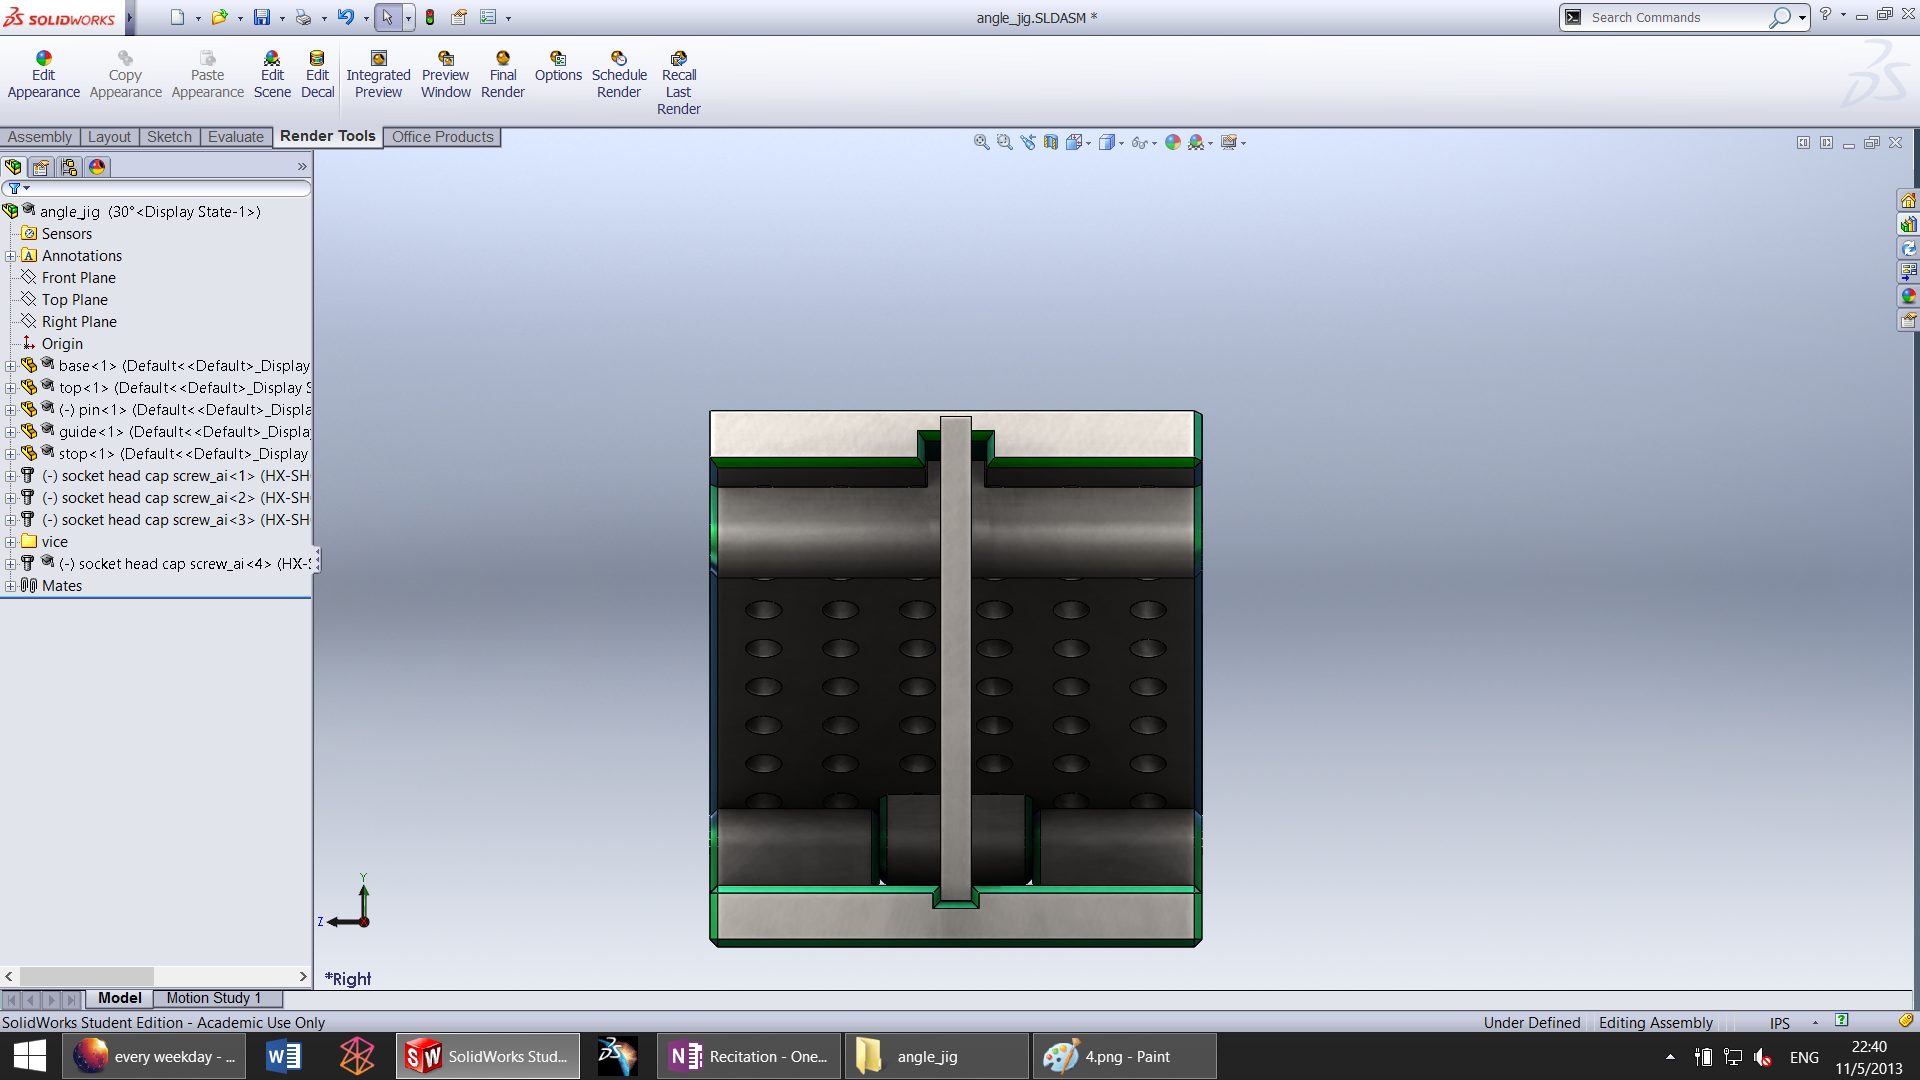Select Top Plane in tree
This screenshot has height=1080, width=1920.
75,300
